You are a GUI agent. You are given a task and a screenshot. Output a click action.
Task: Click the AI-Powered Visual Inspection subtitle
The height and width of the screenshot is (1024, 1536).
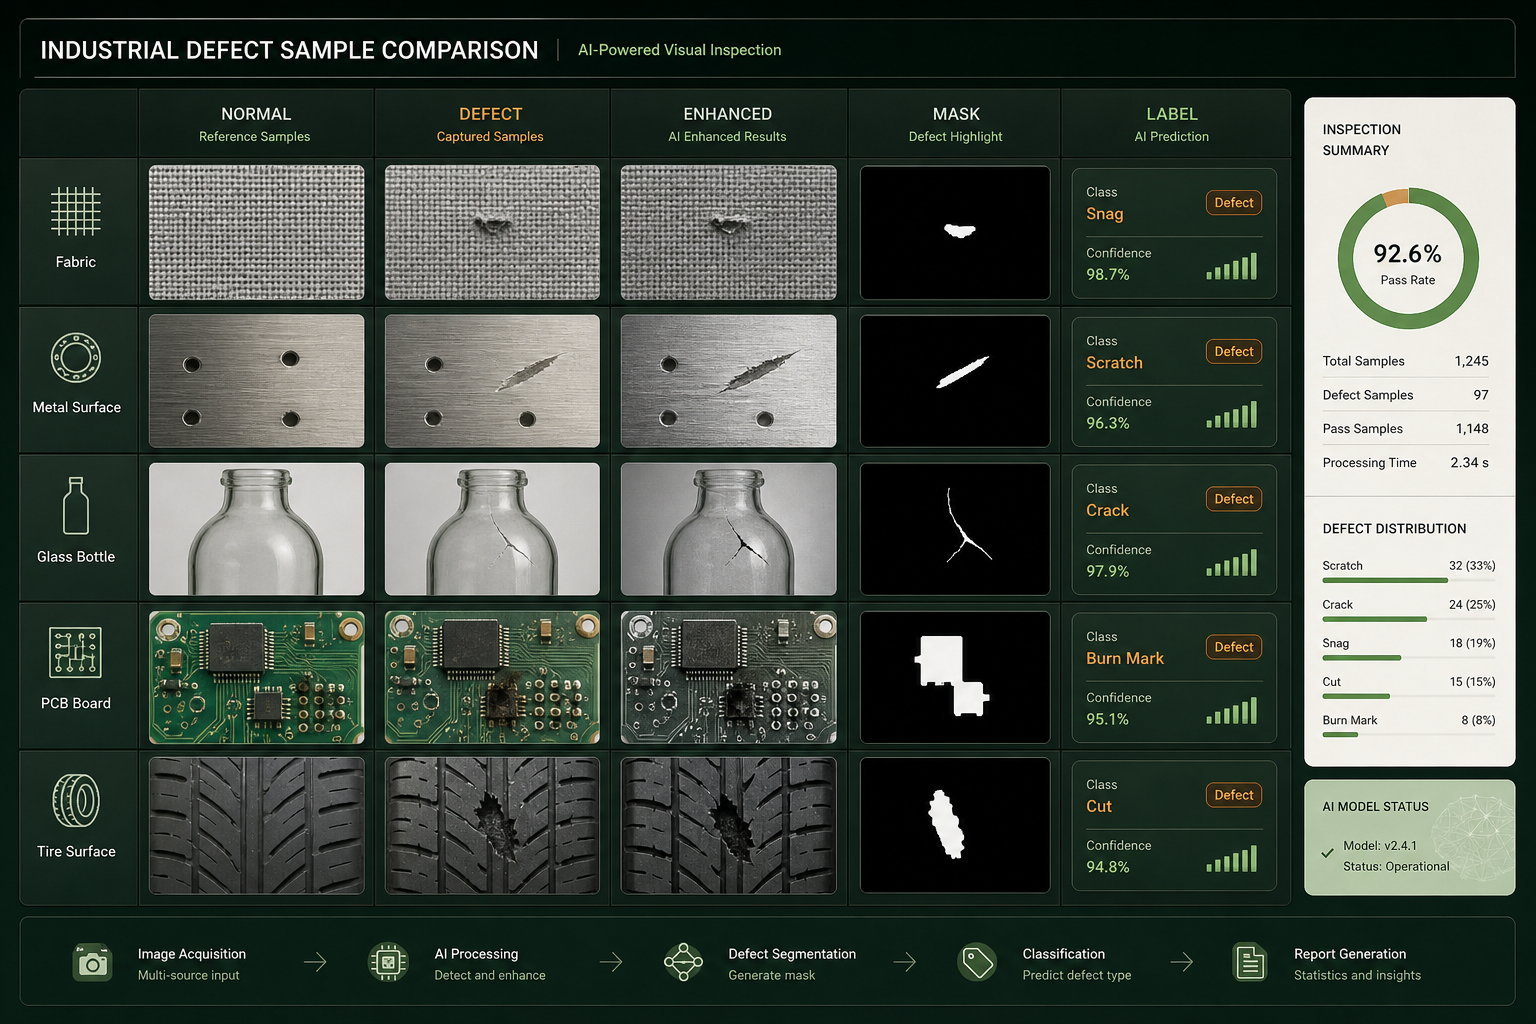point(680,50)
